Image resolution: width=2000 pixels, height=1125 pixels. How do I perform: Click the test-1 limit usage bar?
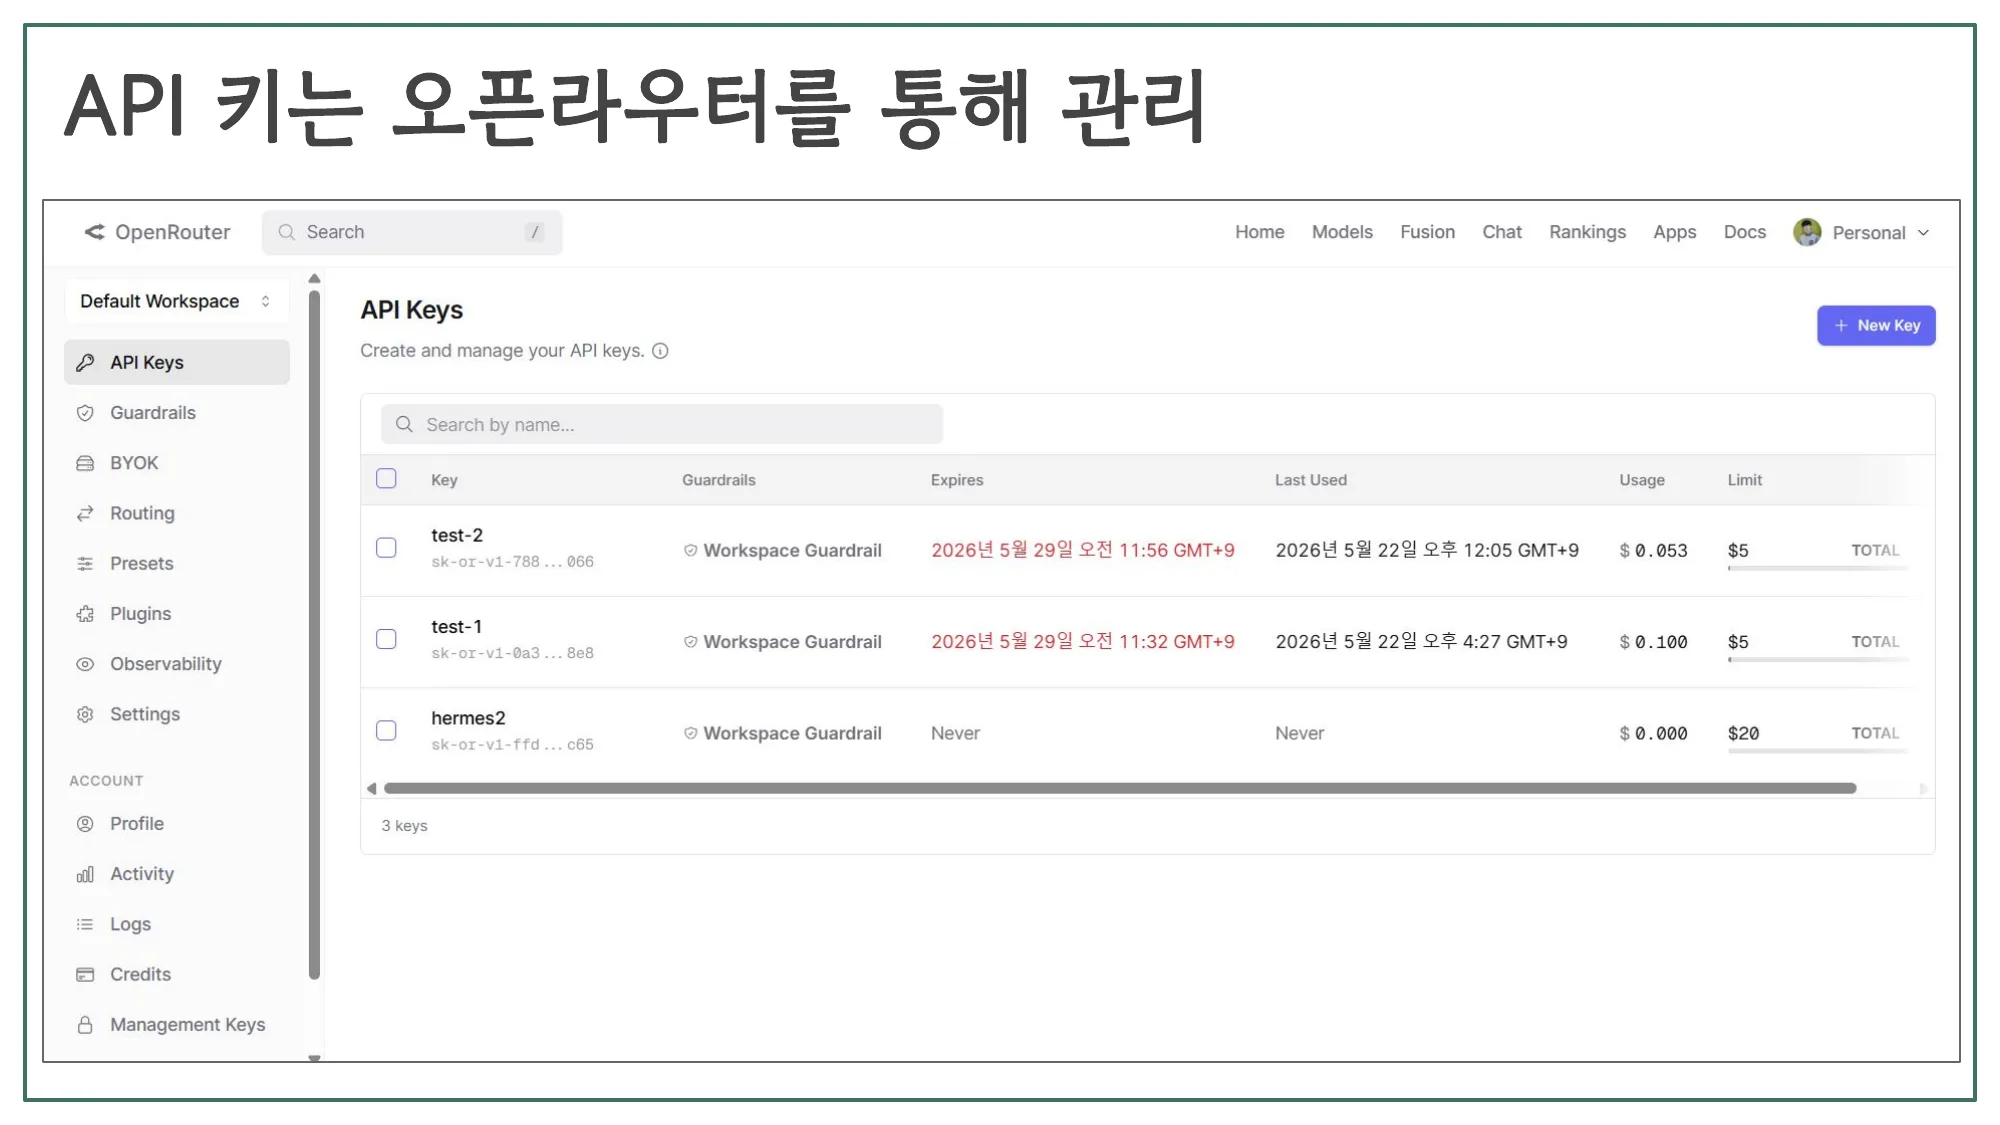click(1817, 659)
